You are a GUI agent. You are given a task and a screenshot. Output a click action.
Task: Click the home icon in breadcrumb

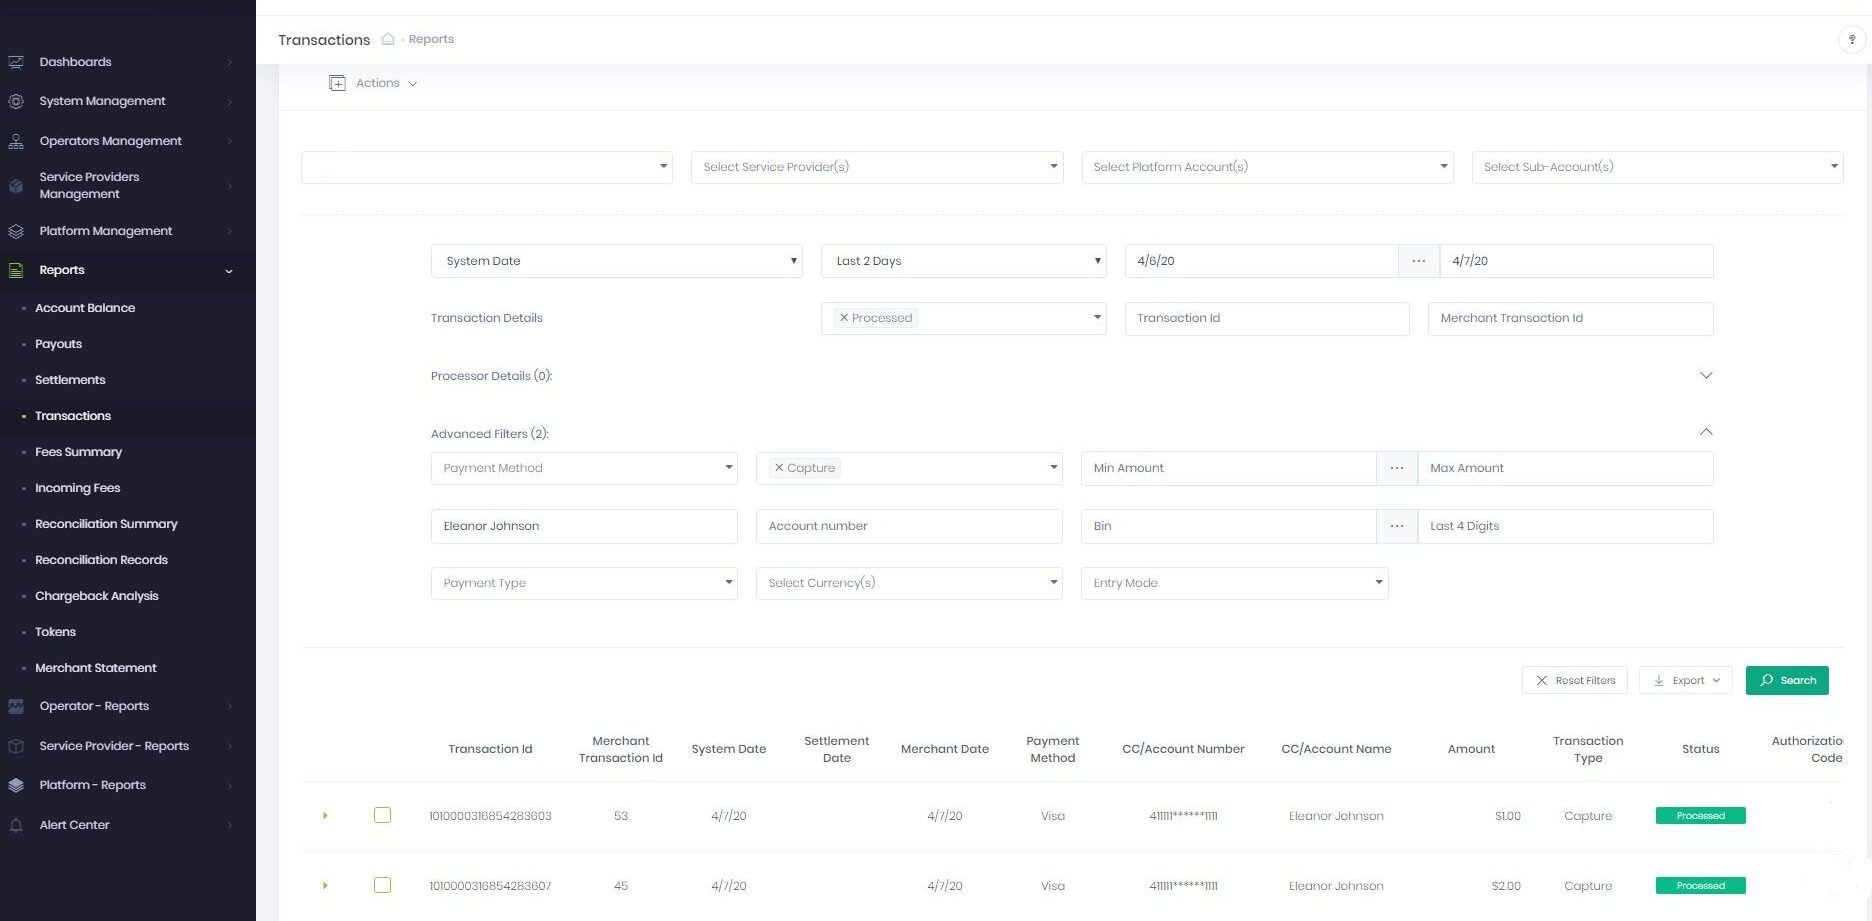[388, 39]
